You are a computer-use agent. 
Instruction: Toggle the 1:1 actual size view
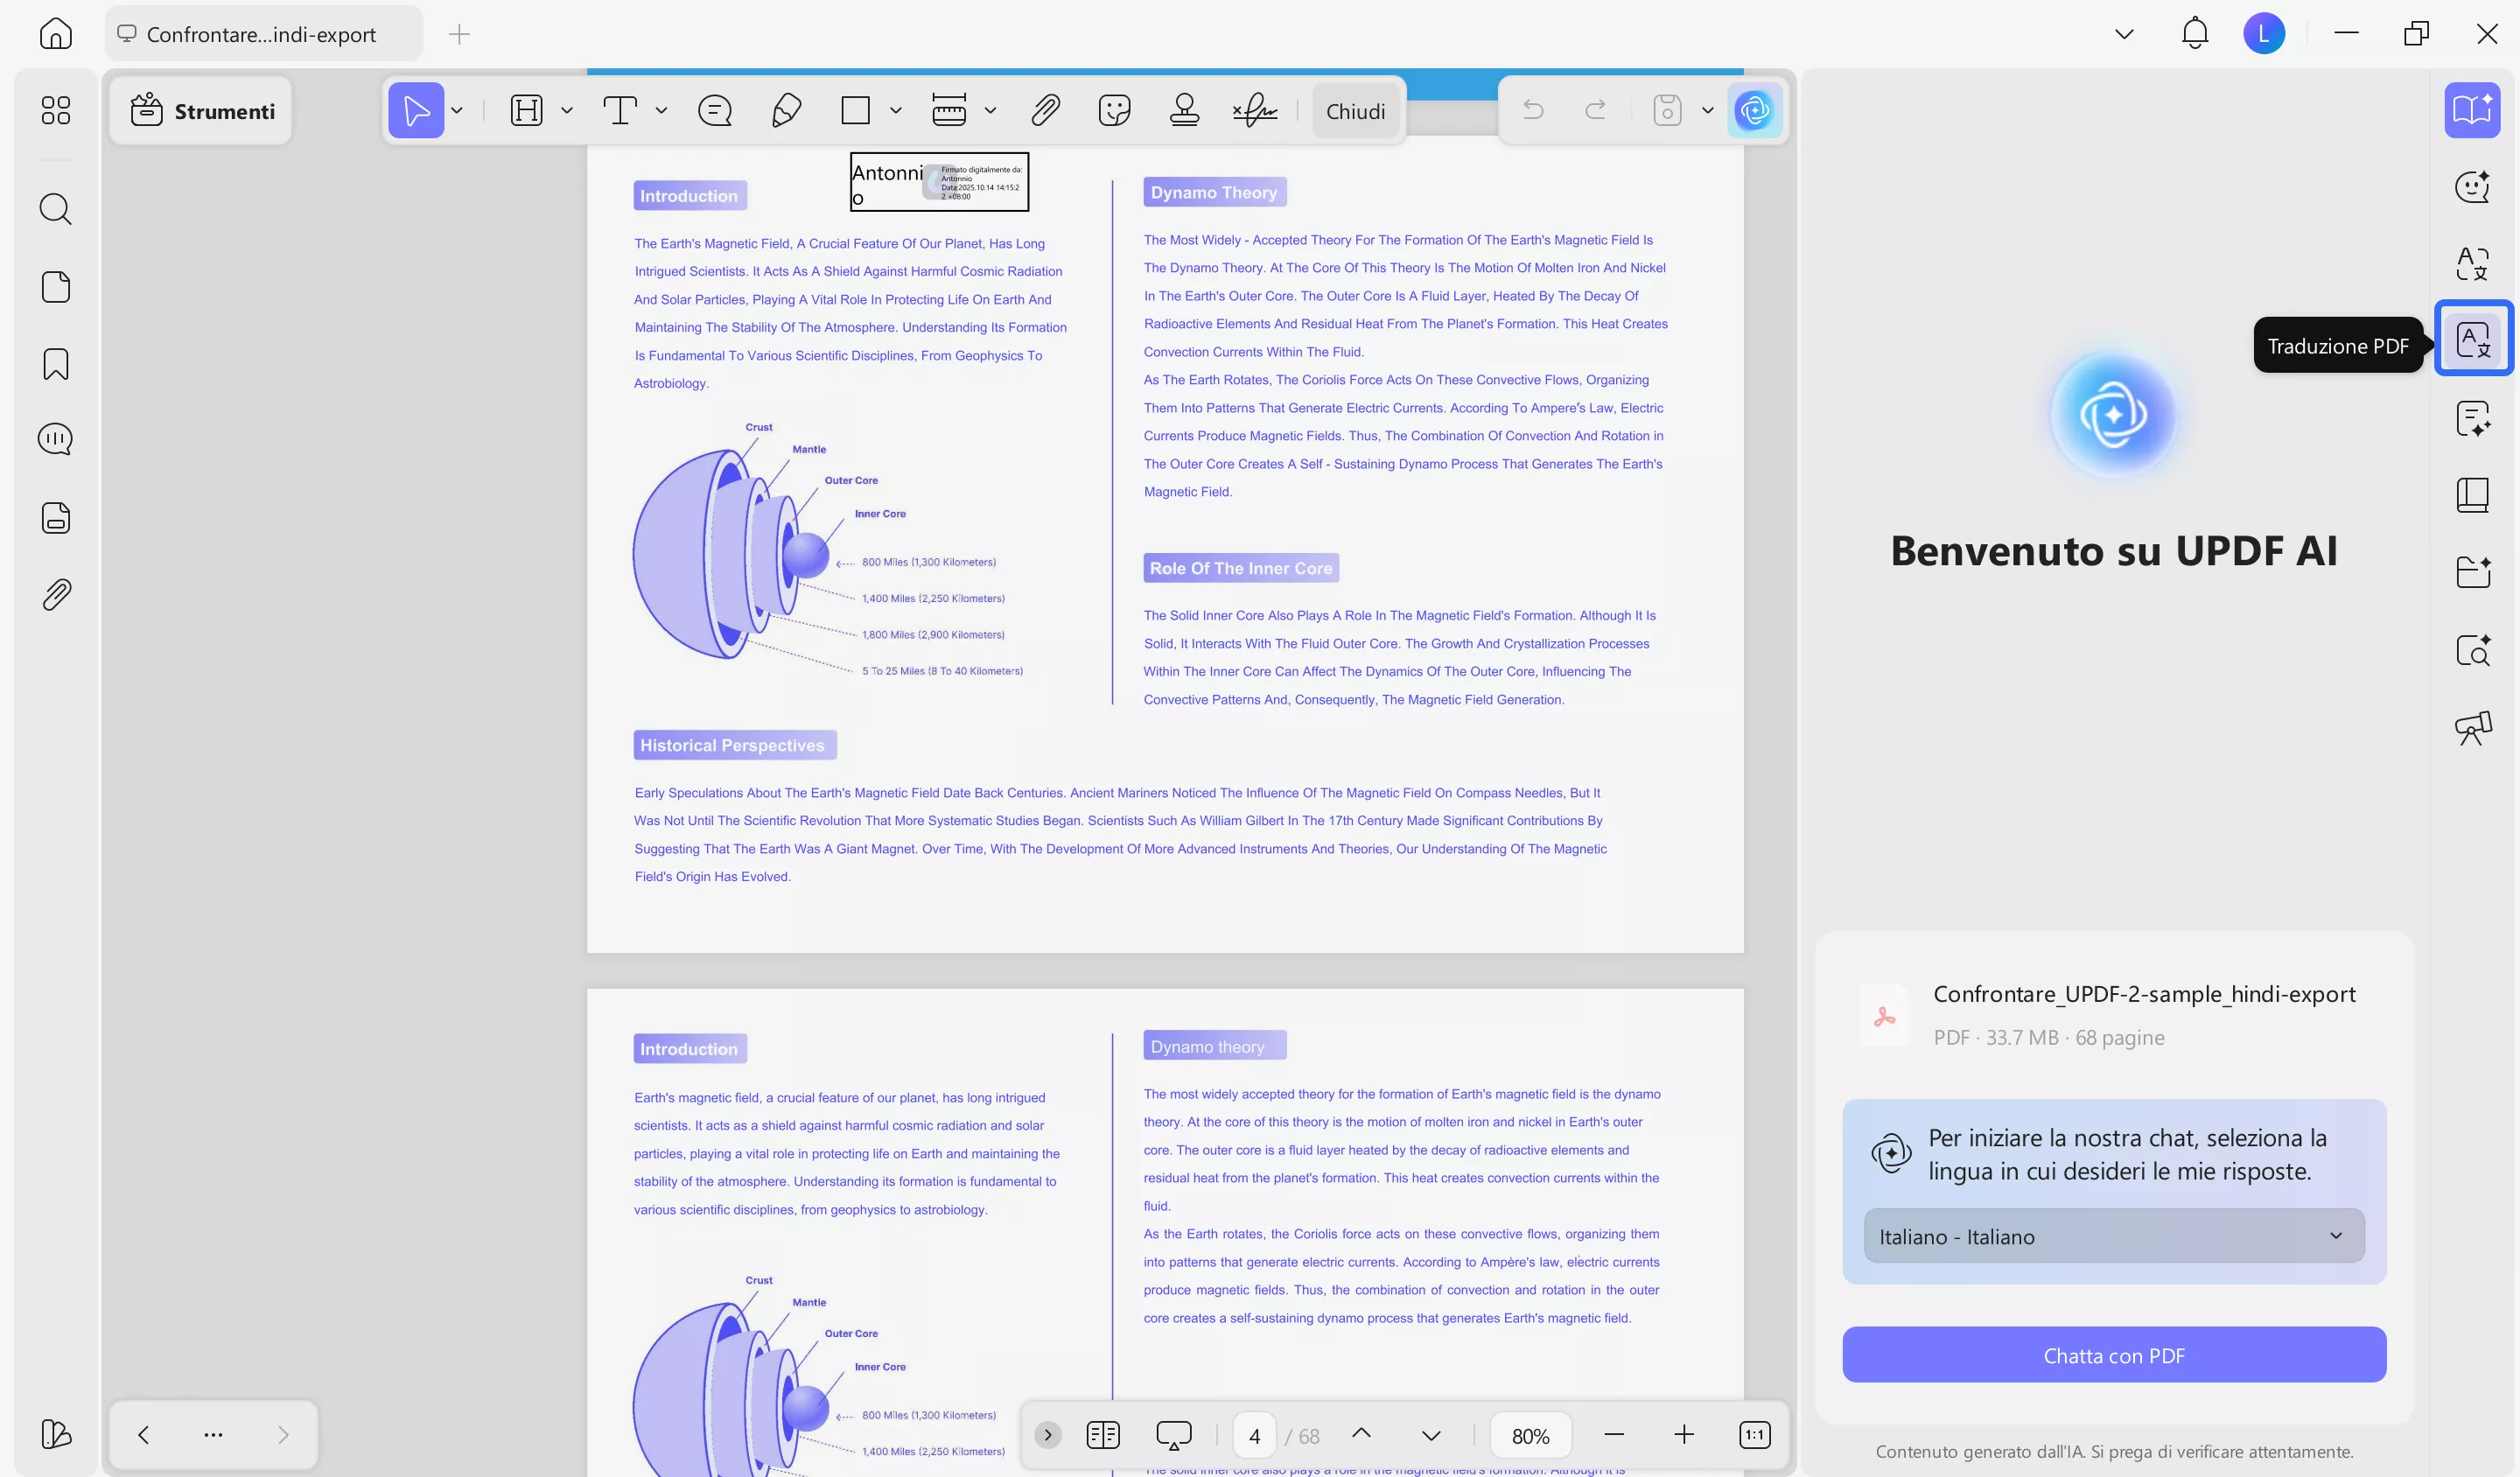1754,1435
